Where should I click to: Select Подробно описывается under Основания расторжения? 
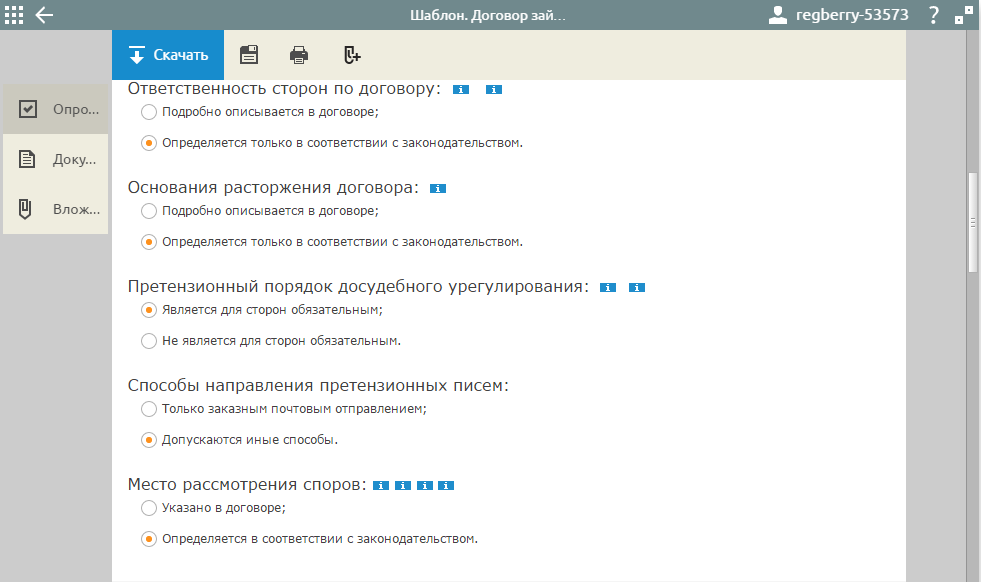pyautogui.click(x=149, y=211)
